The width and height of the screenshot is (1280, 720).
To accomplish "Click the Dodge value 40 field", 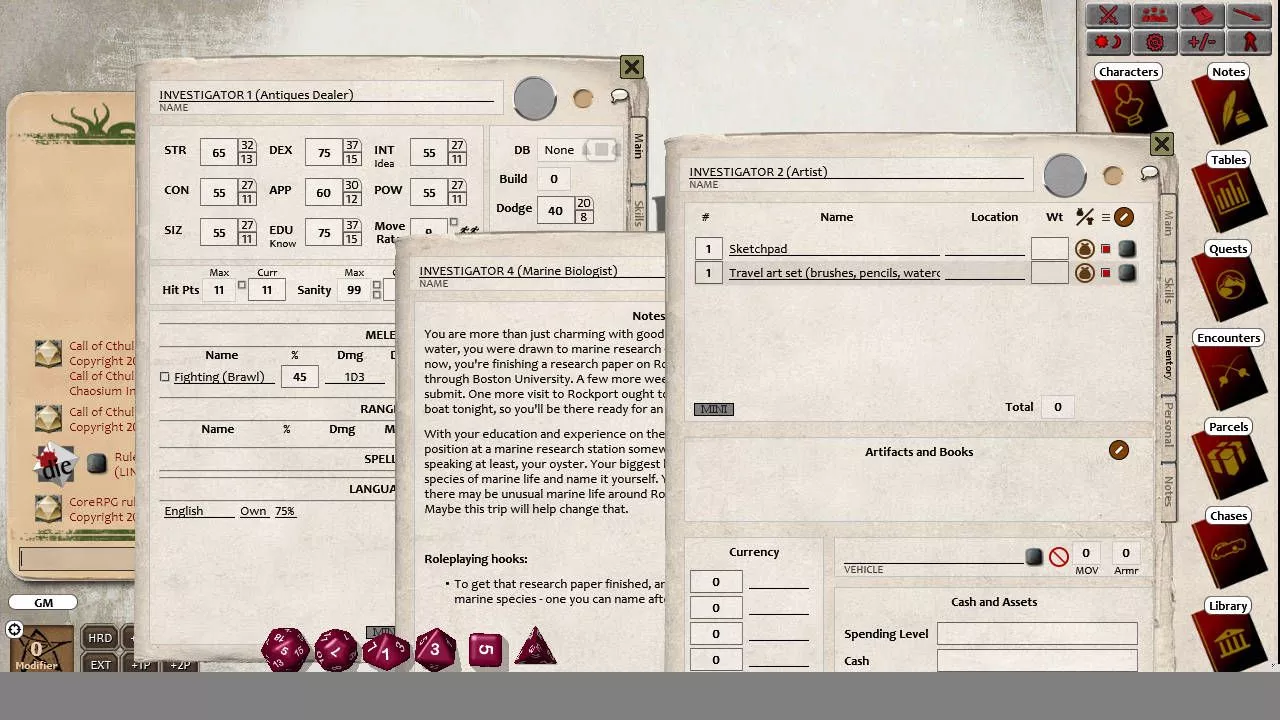I will (555, 210).
